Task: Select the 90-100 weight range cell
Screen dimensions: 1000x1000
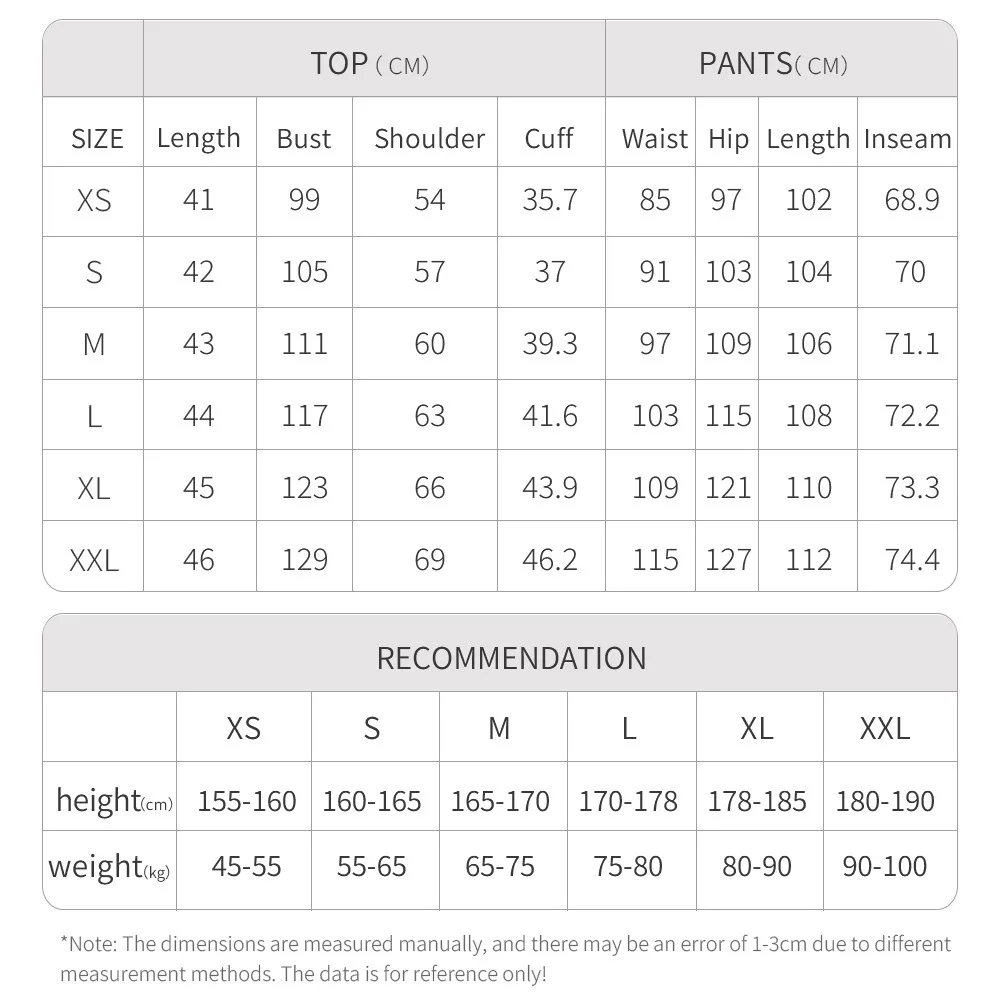Action: (x=885, y=866)
